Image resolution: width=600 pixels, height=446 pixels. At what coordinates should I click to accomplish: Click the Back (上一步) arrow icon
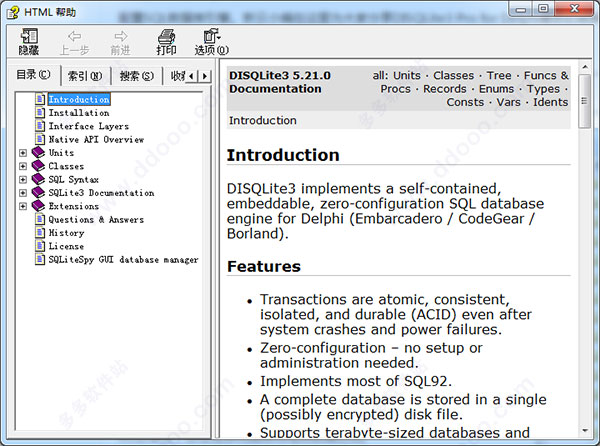coord(74,36)
